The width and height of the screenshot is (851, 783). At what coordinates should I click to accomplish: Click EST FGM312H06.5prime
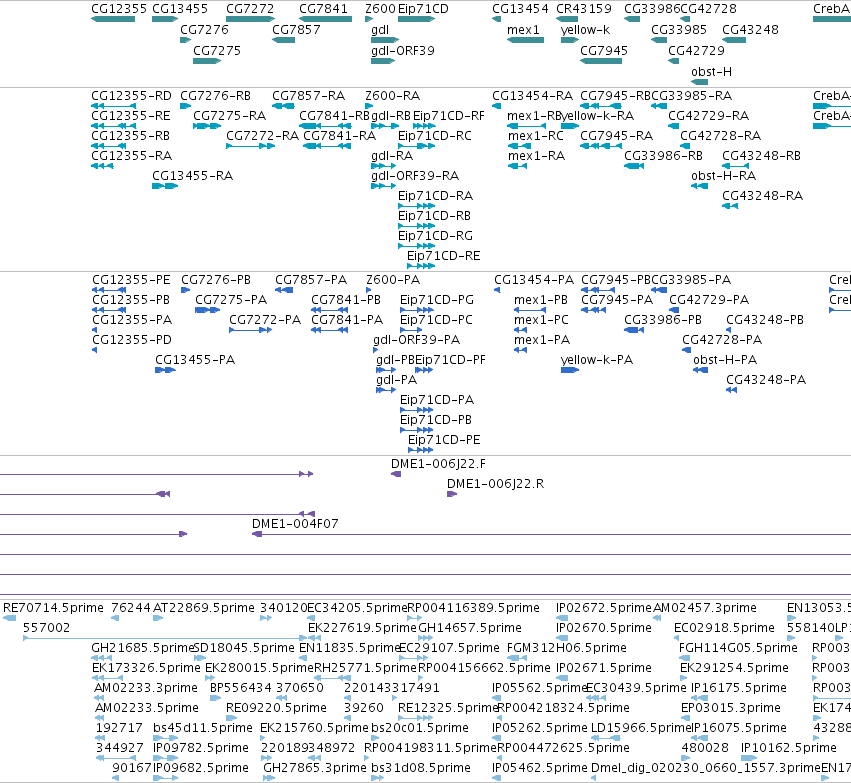tap(517, 658)
